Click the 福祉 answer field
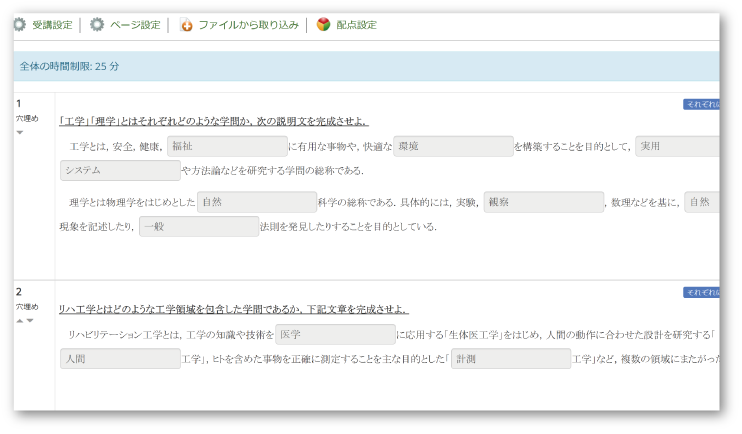The height and width of the screenshot is (434, 742). (227, 146)
